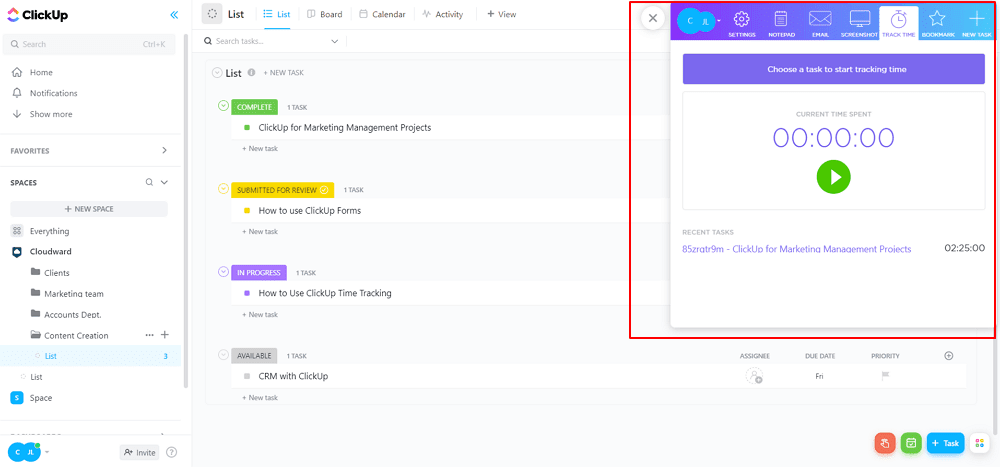
Task: Add column with plus circle icon
Action: tap(948, 356)
